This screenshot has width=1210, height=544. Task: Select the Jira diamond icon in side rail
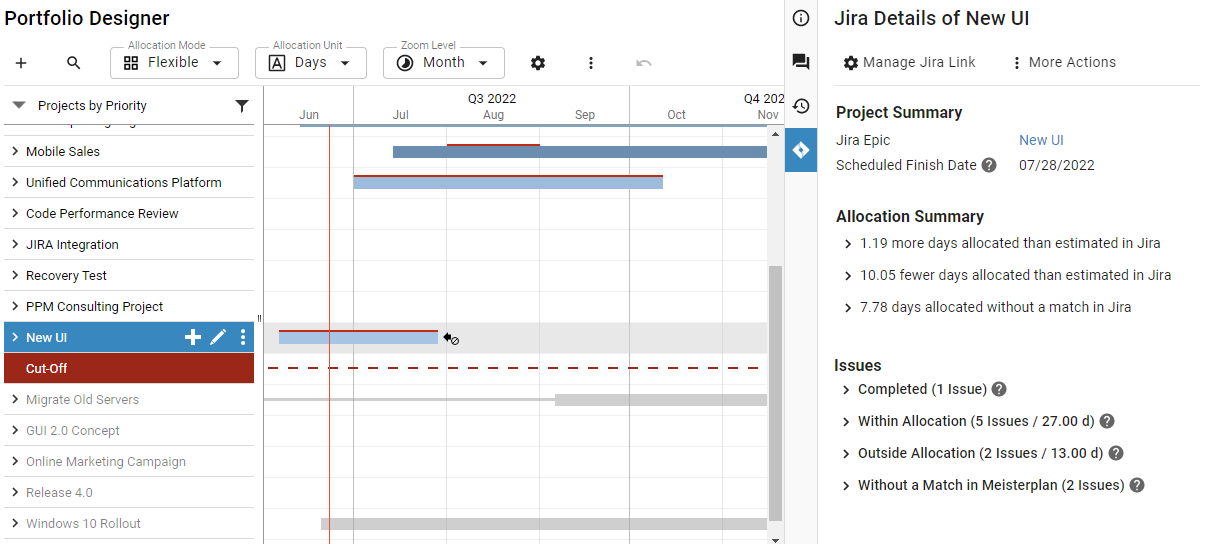(801, 150)
